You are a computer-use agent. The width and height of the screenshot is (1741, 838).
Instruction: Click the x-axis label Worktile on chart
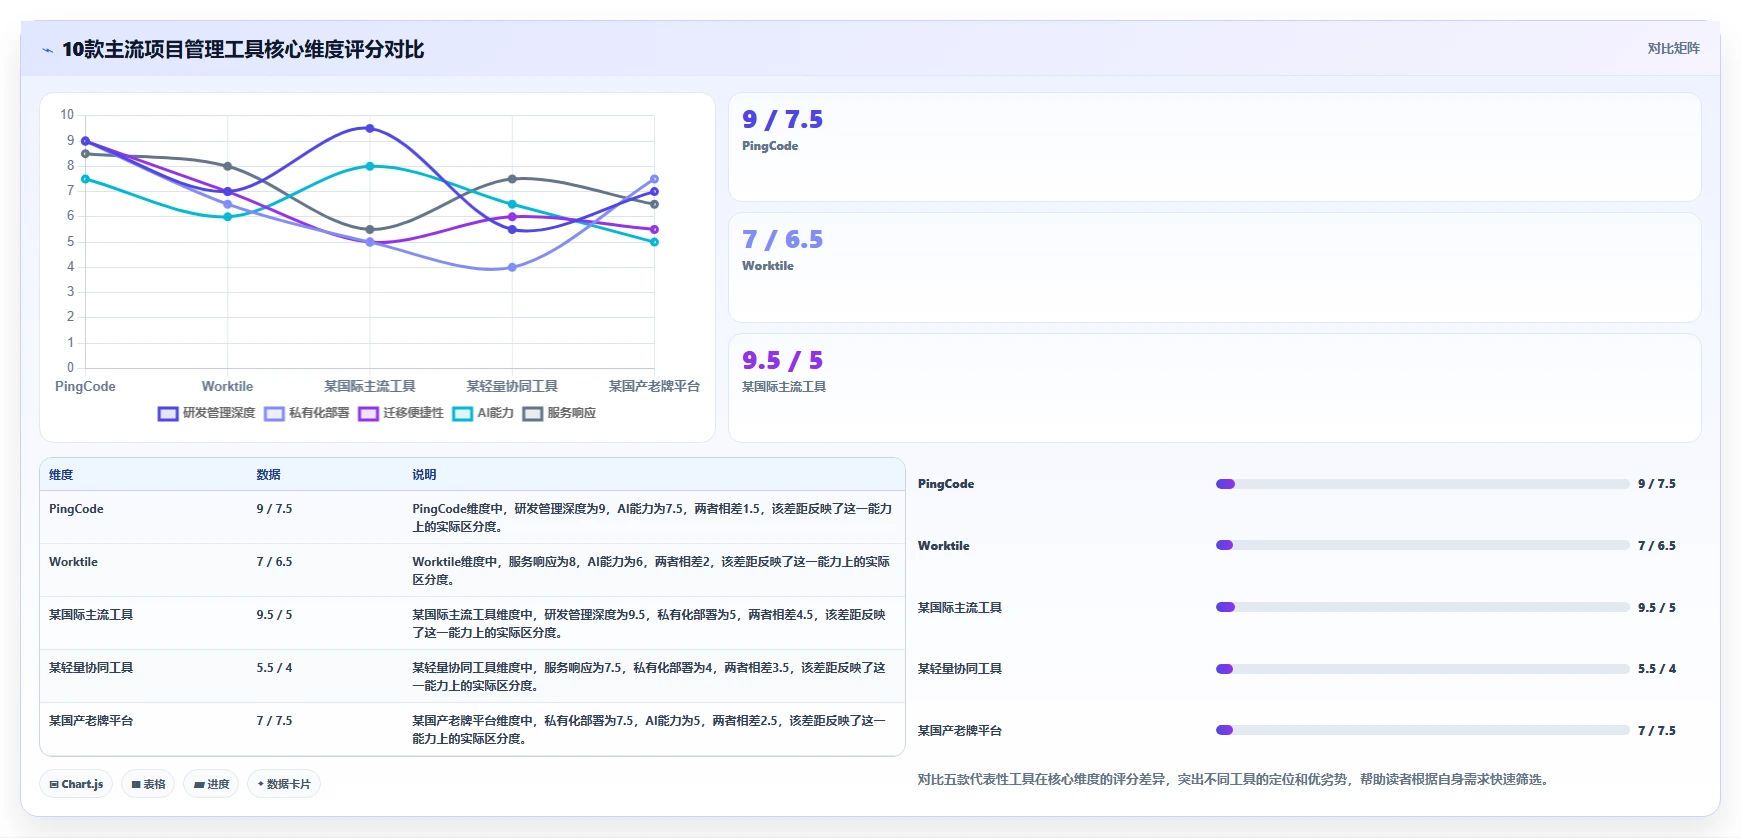(x=228, y=386)
